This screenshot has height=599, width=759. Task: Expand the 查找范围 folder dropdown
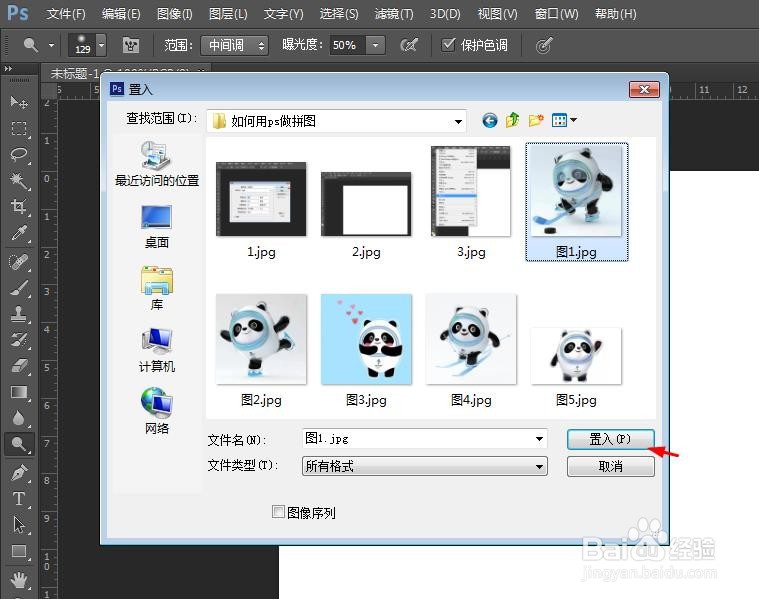(458, 121)
